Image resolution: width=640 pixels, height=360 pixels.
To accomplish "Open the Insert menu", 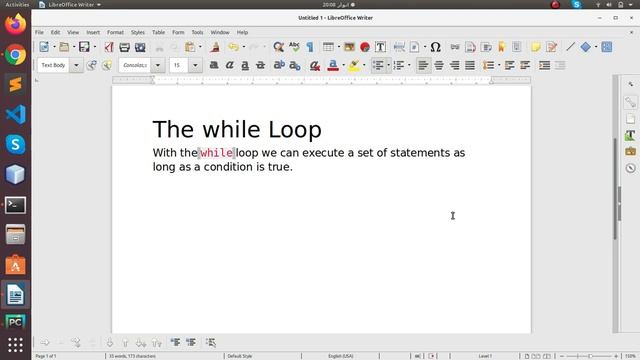I will [93, 32].
